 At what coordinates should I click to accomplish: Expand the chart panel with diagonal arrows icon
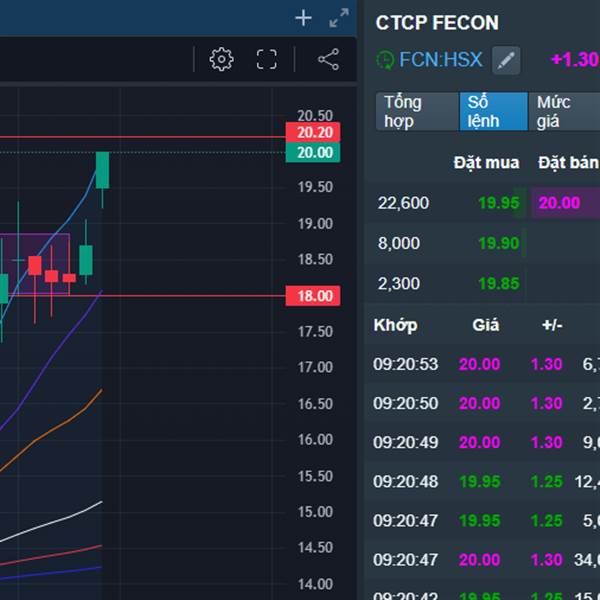point(339,18)
